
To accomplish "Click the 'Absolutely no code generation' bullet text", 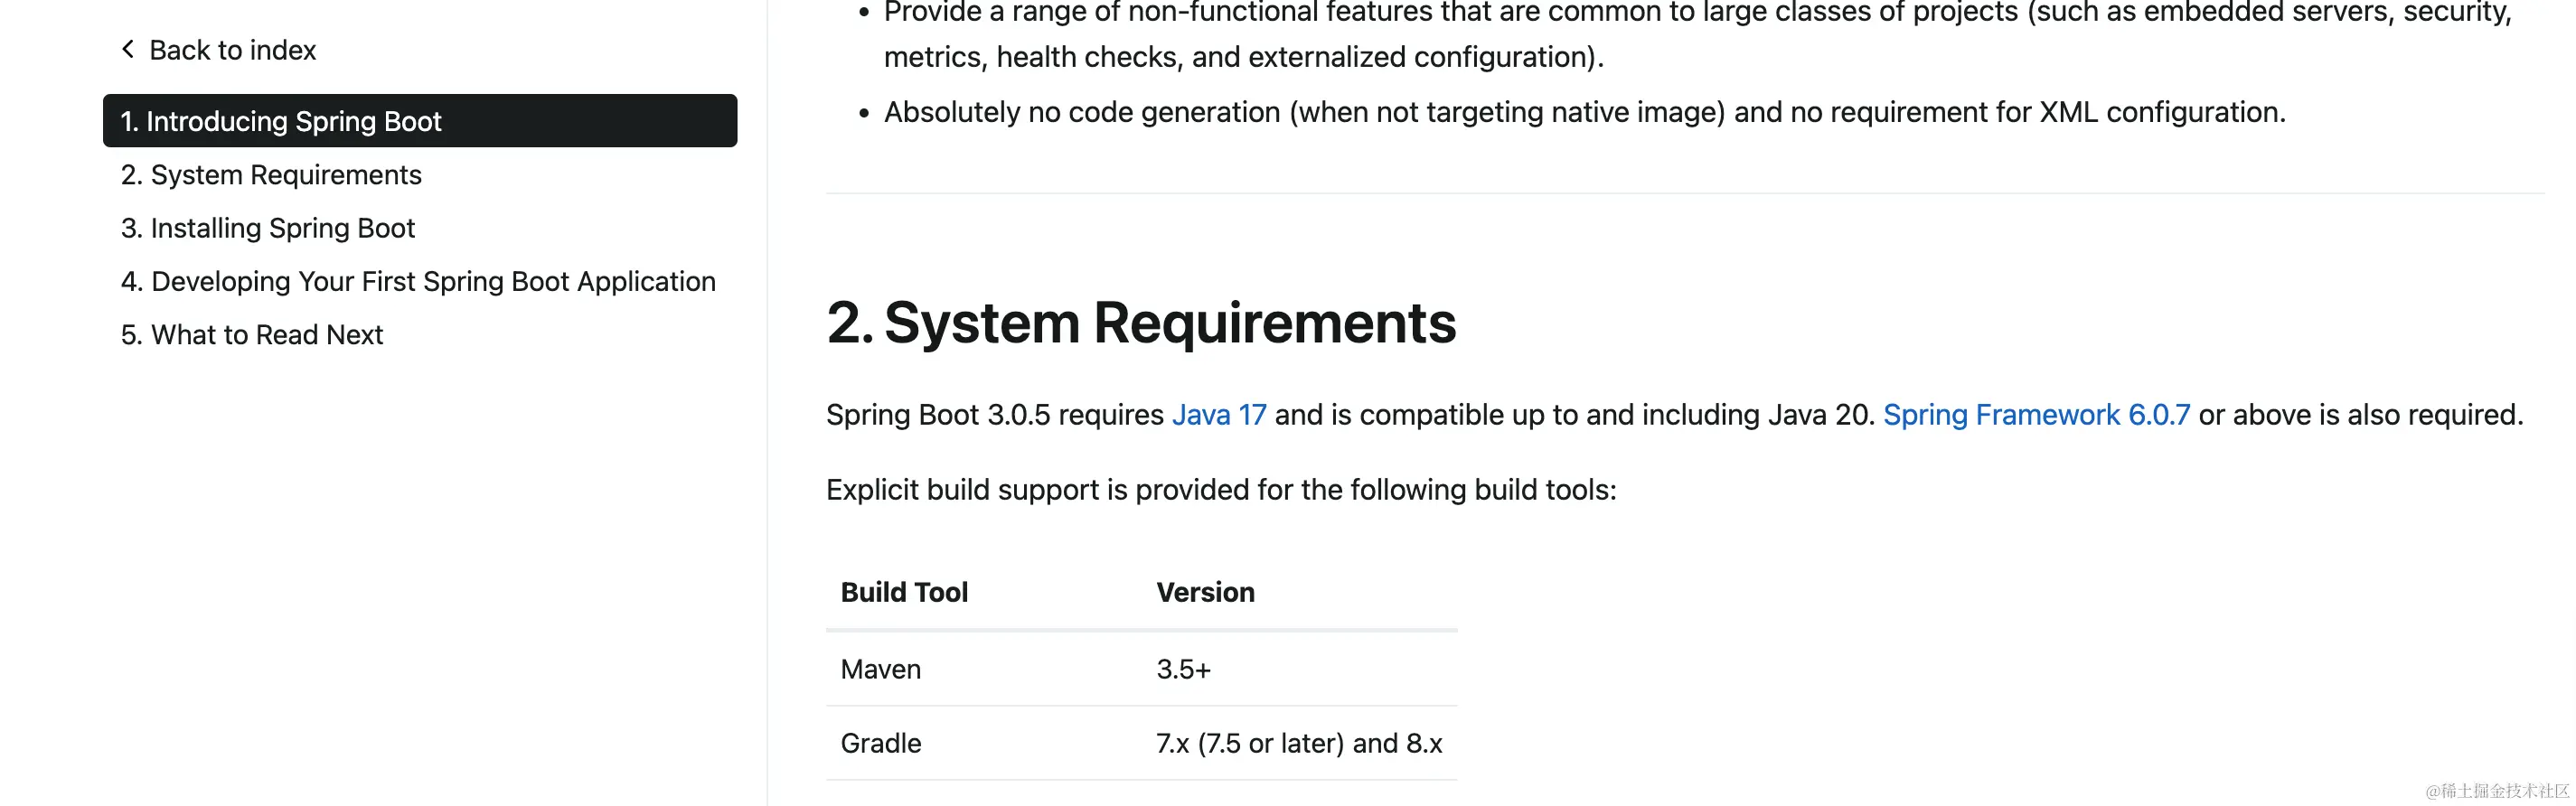I will pos(1584,112).
